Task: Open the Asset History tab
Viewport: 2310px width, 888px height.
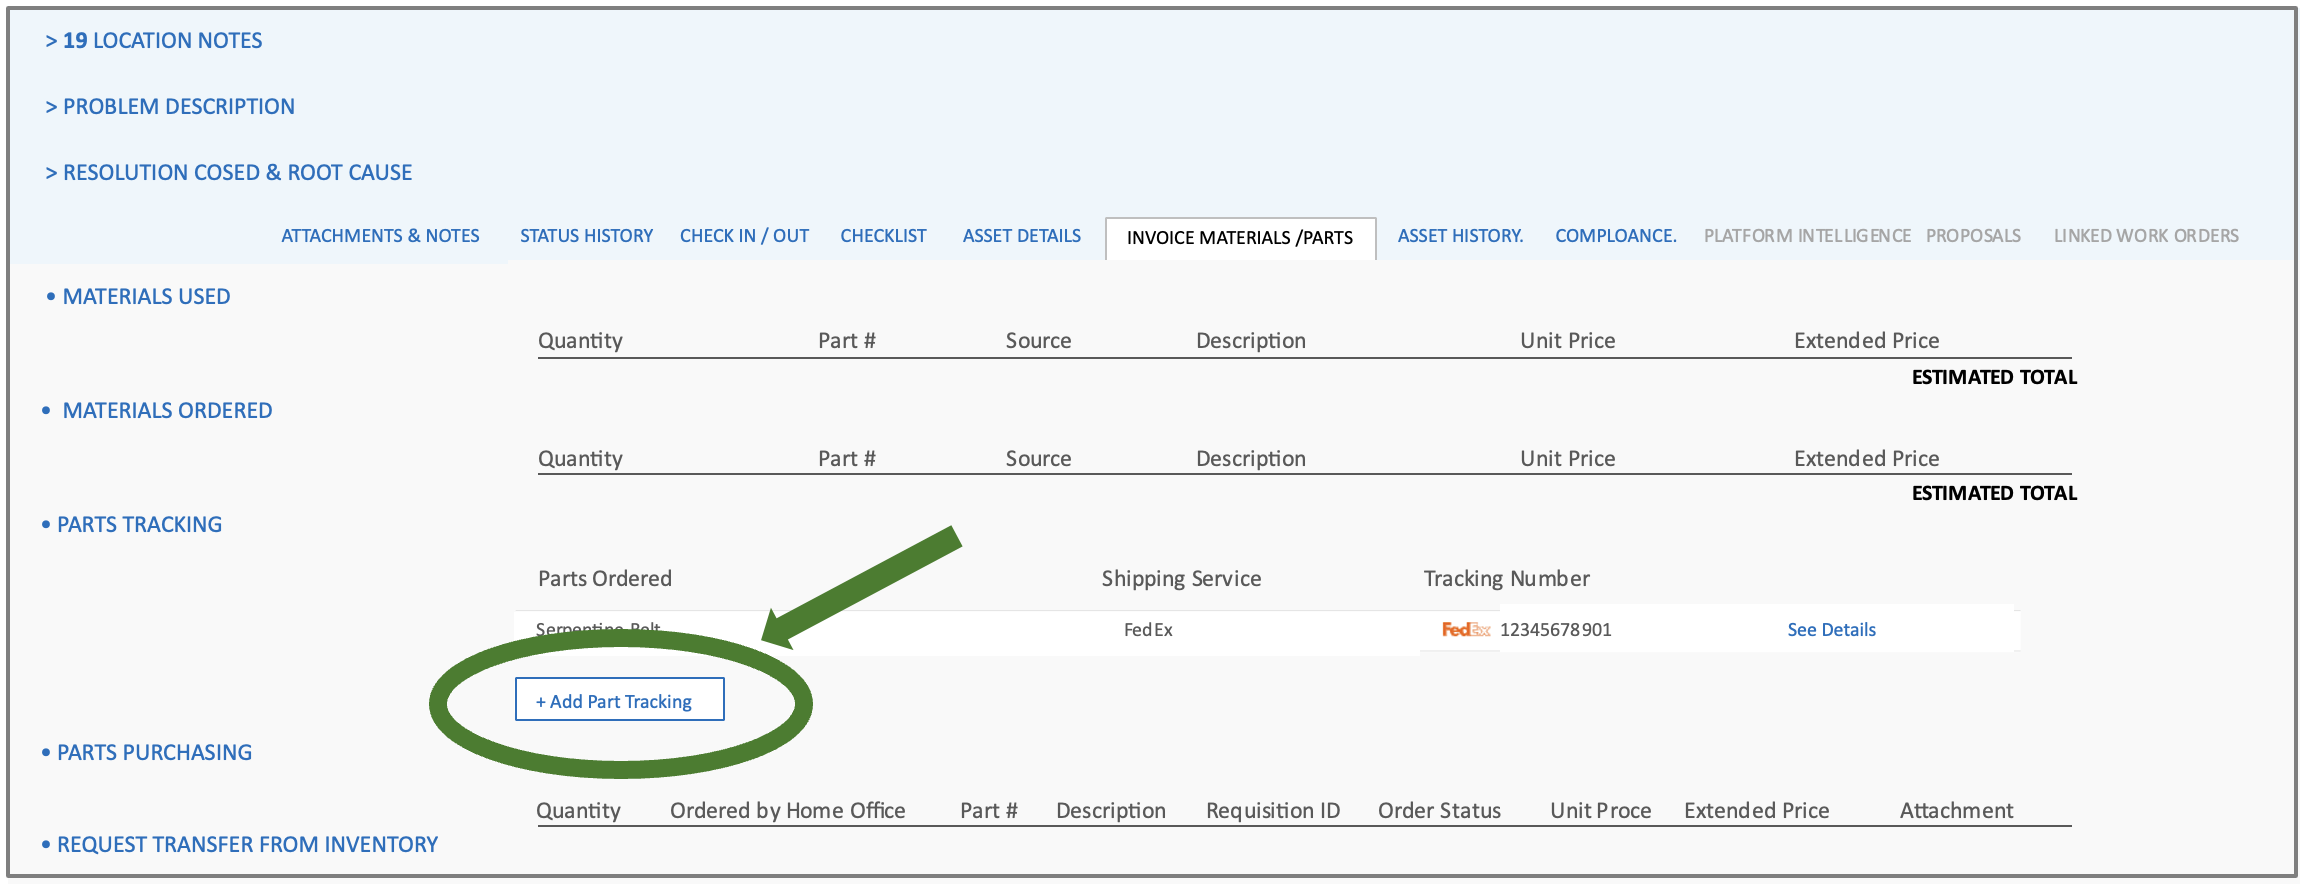Action: (1460, 236)
